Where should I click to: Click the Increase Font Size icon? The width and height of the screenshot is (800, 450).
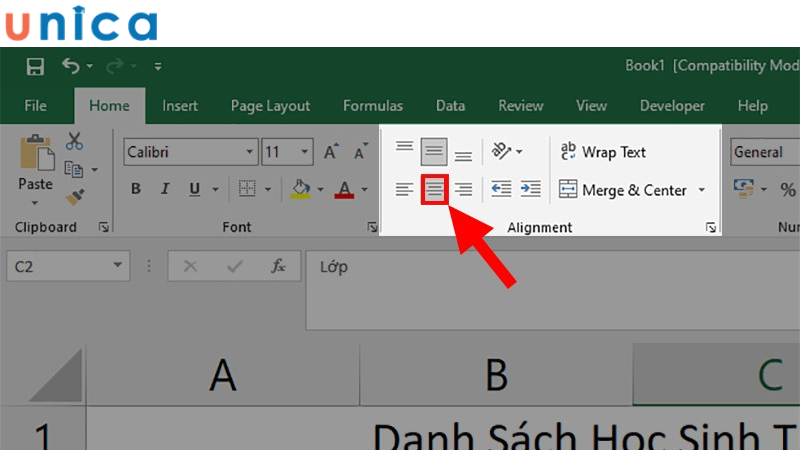tap(332, 153)
